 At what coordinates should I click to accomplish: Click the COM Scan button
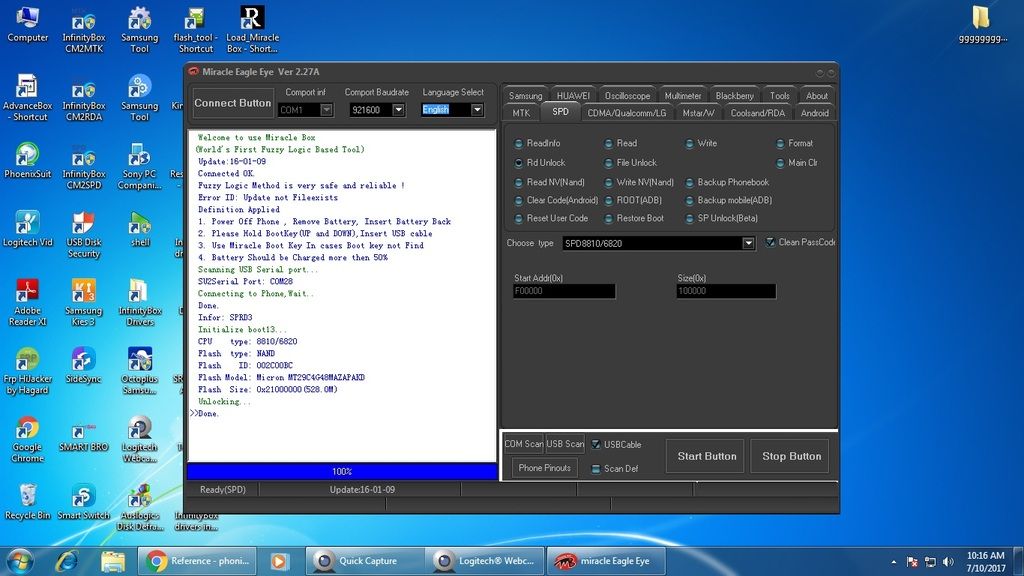[524, 444]
